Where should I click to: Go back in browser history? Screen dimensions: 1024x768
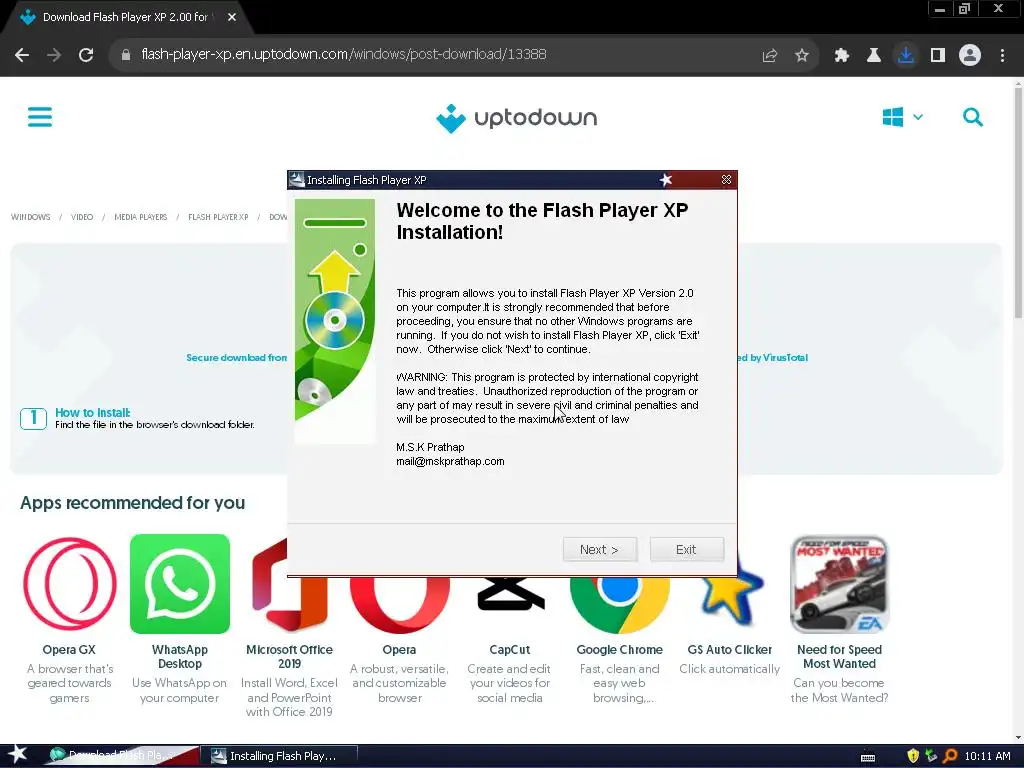click(x=22, y=55)
